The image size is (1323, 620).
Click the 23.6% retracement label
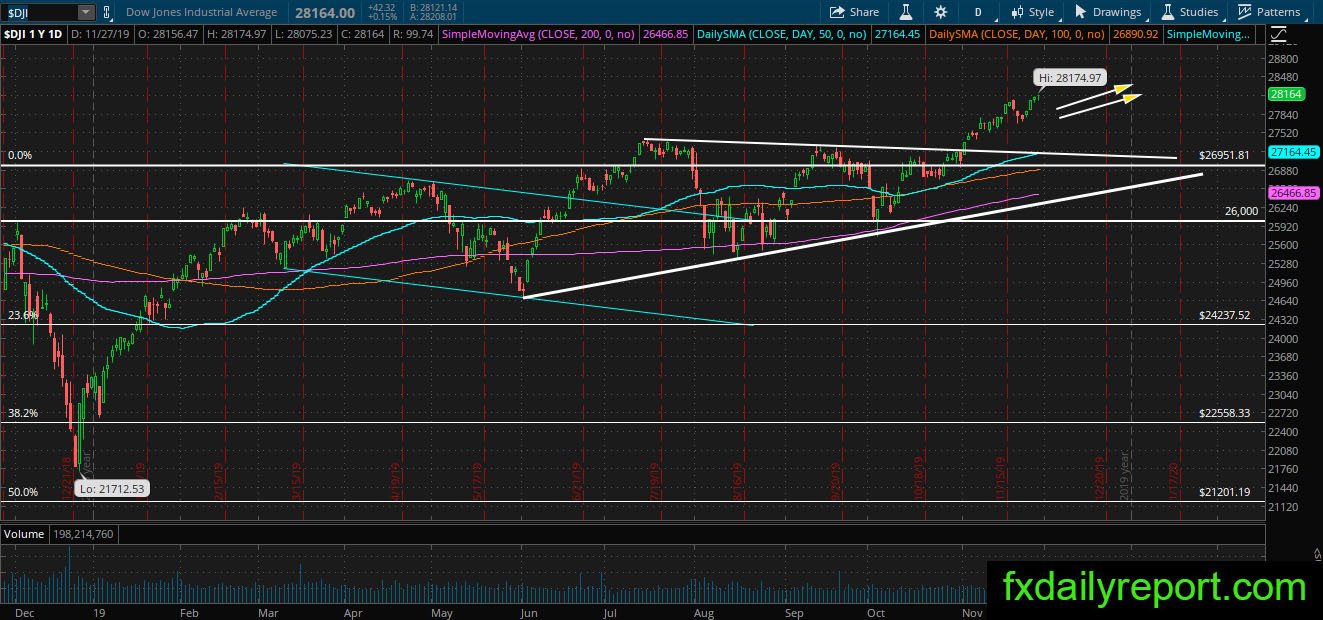pyautogui.click(x=23, y=315)
